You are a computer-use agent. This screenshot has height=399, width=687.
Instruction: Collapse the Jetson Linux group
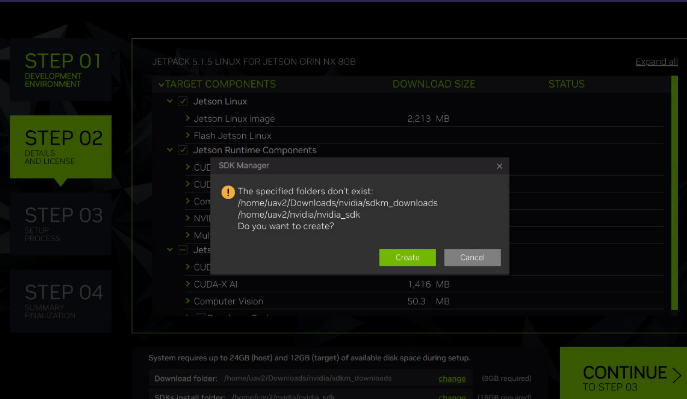click(x=170, y=101)
